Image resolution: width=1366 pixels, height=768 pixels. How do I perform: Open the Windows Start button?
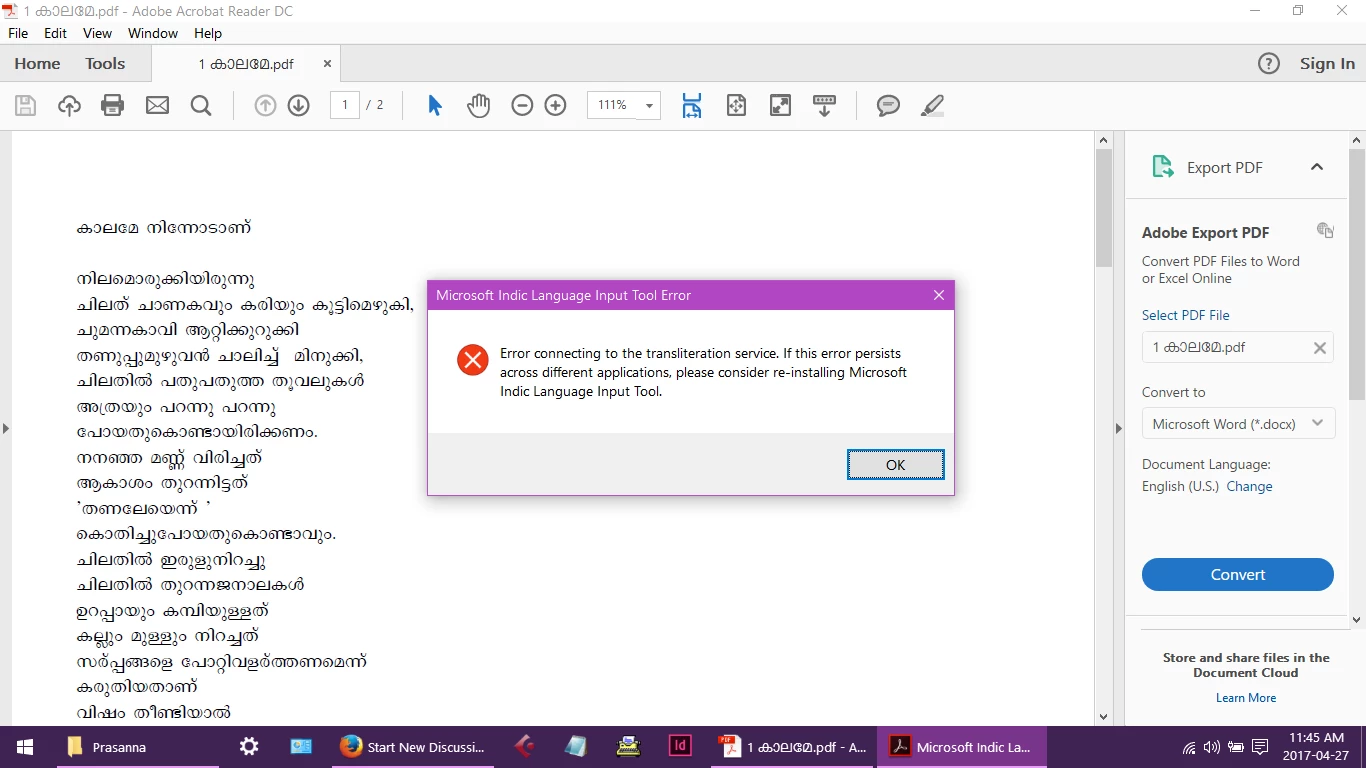point(25,747)
